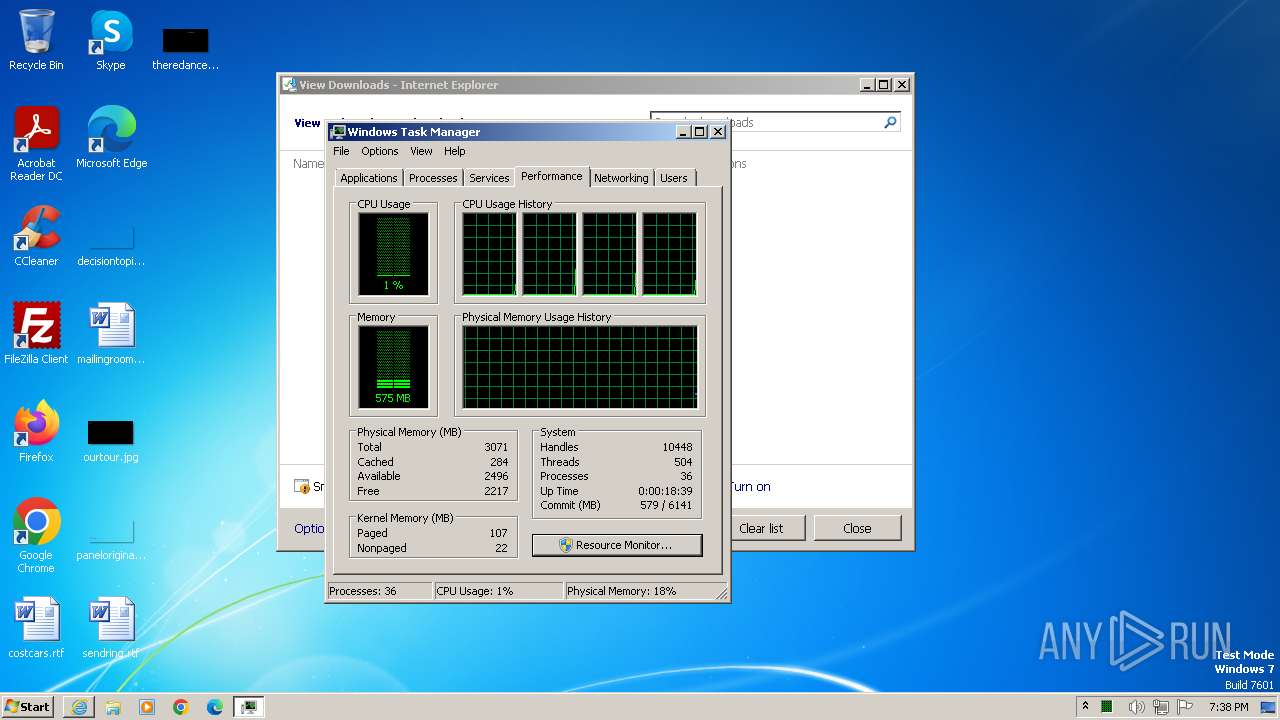1280x720 pixels.
Task: Select the mailingroom Word document icon
Action: [x=110, y=333]
